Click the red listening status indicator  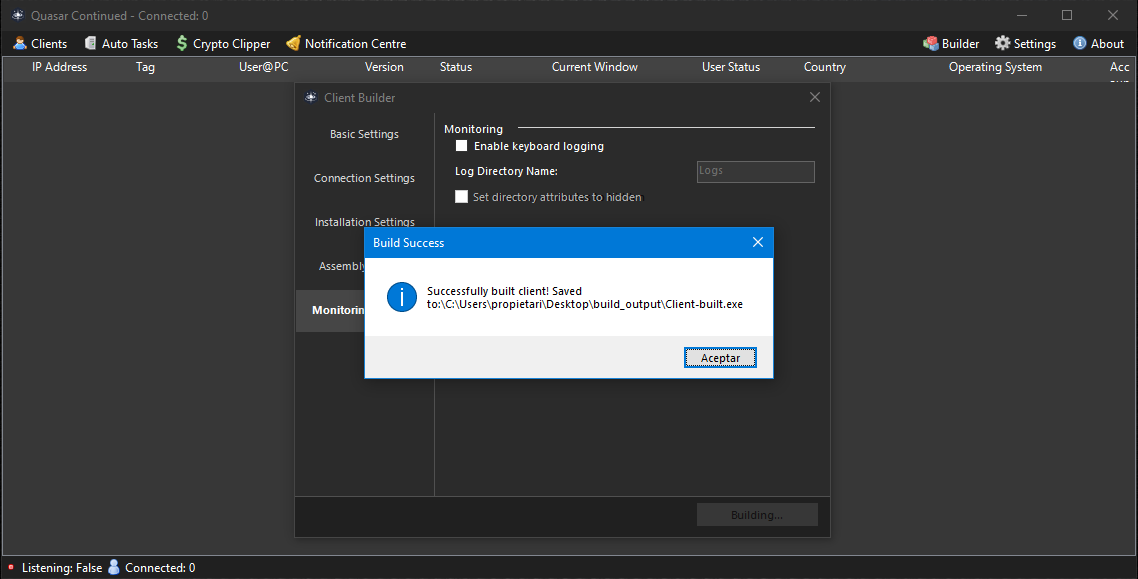pyautogui.click(x=11, y=567)
